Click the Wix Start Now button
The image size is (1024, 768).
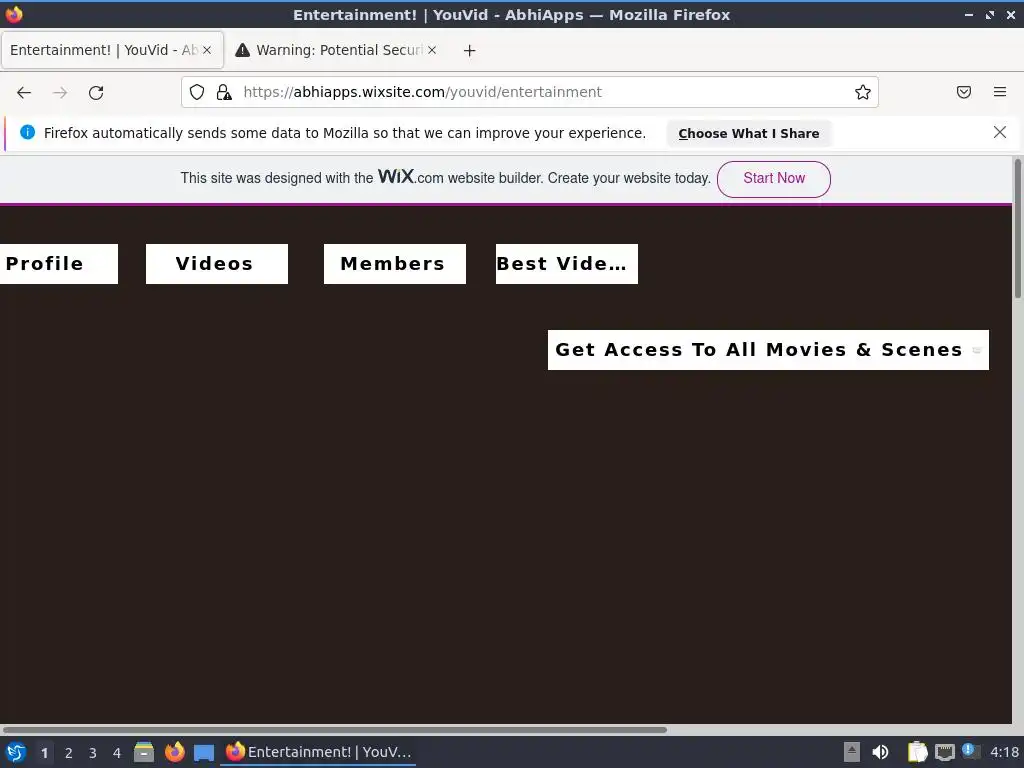tap(774, 179)
